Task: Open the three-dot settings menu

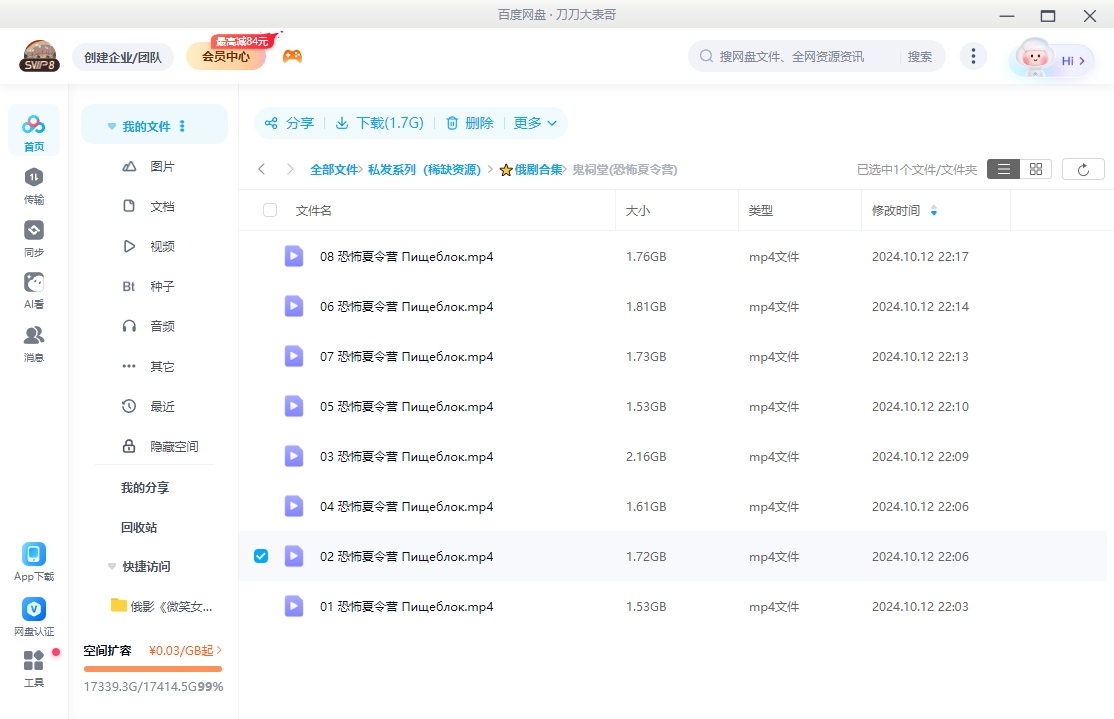Action: (x=973, y=56)
